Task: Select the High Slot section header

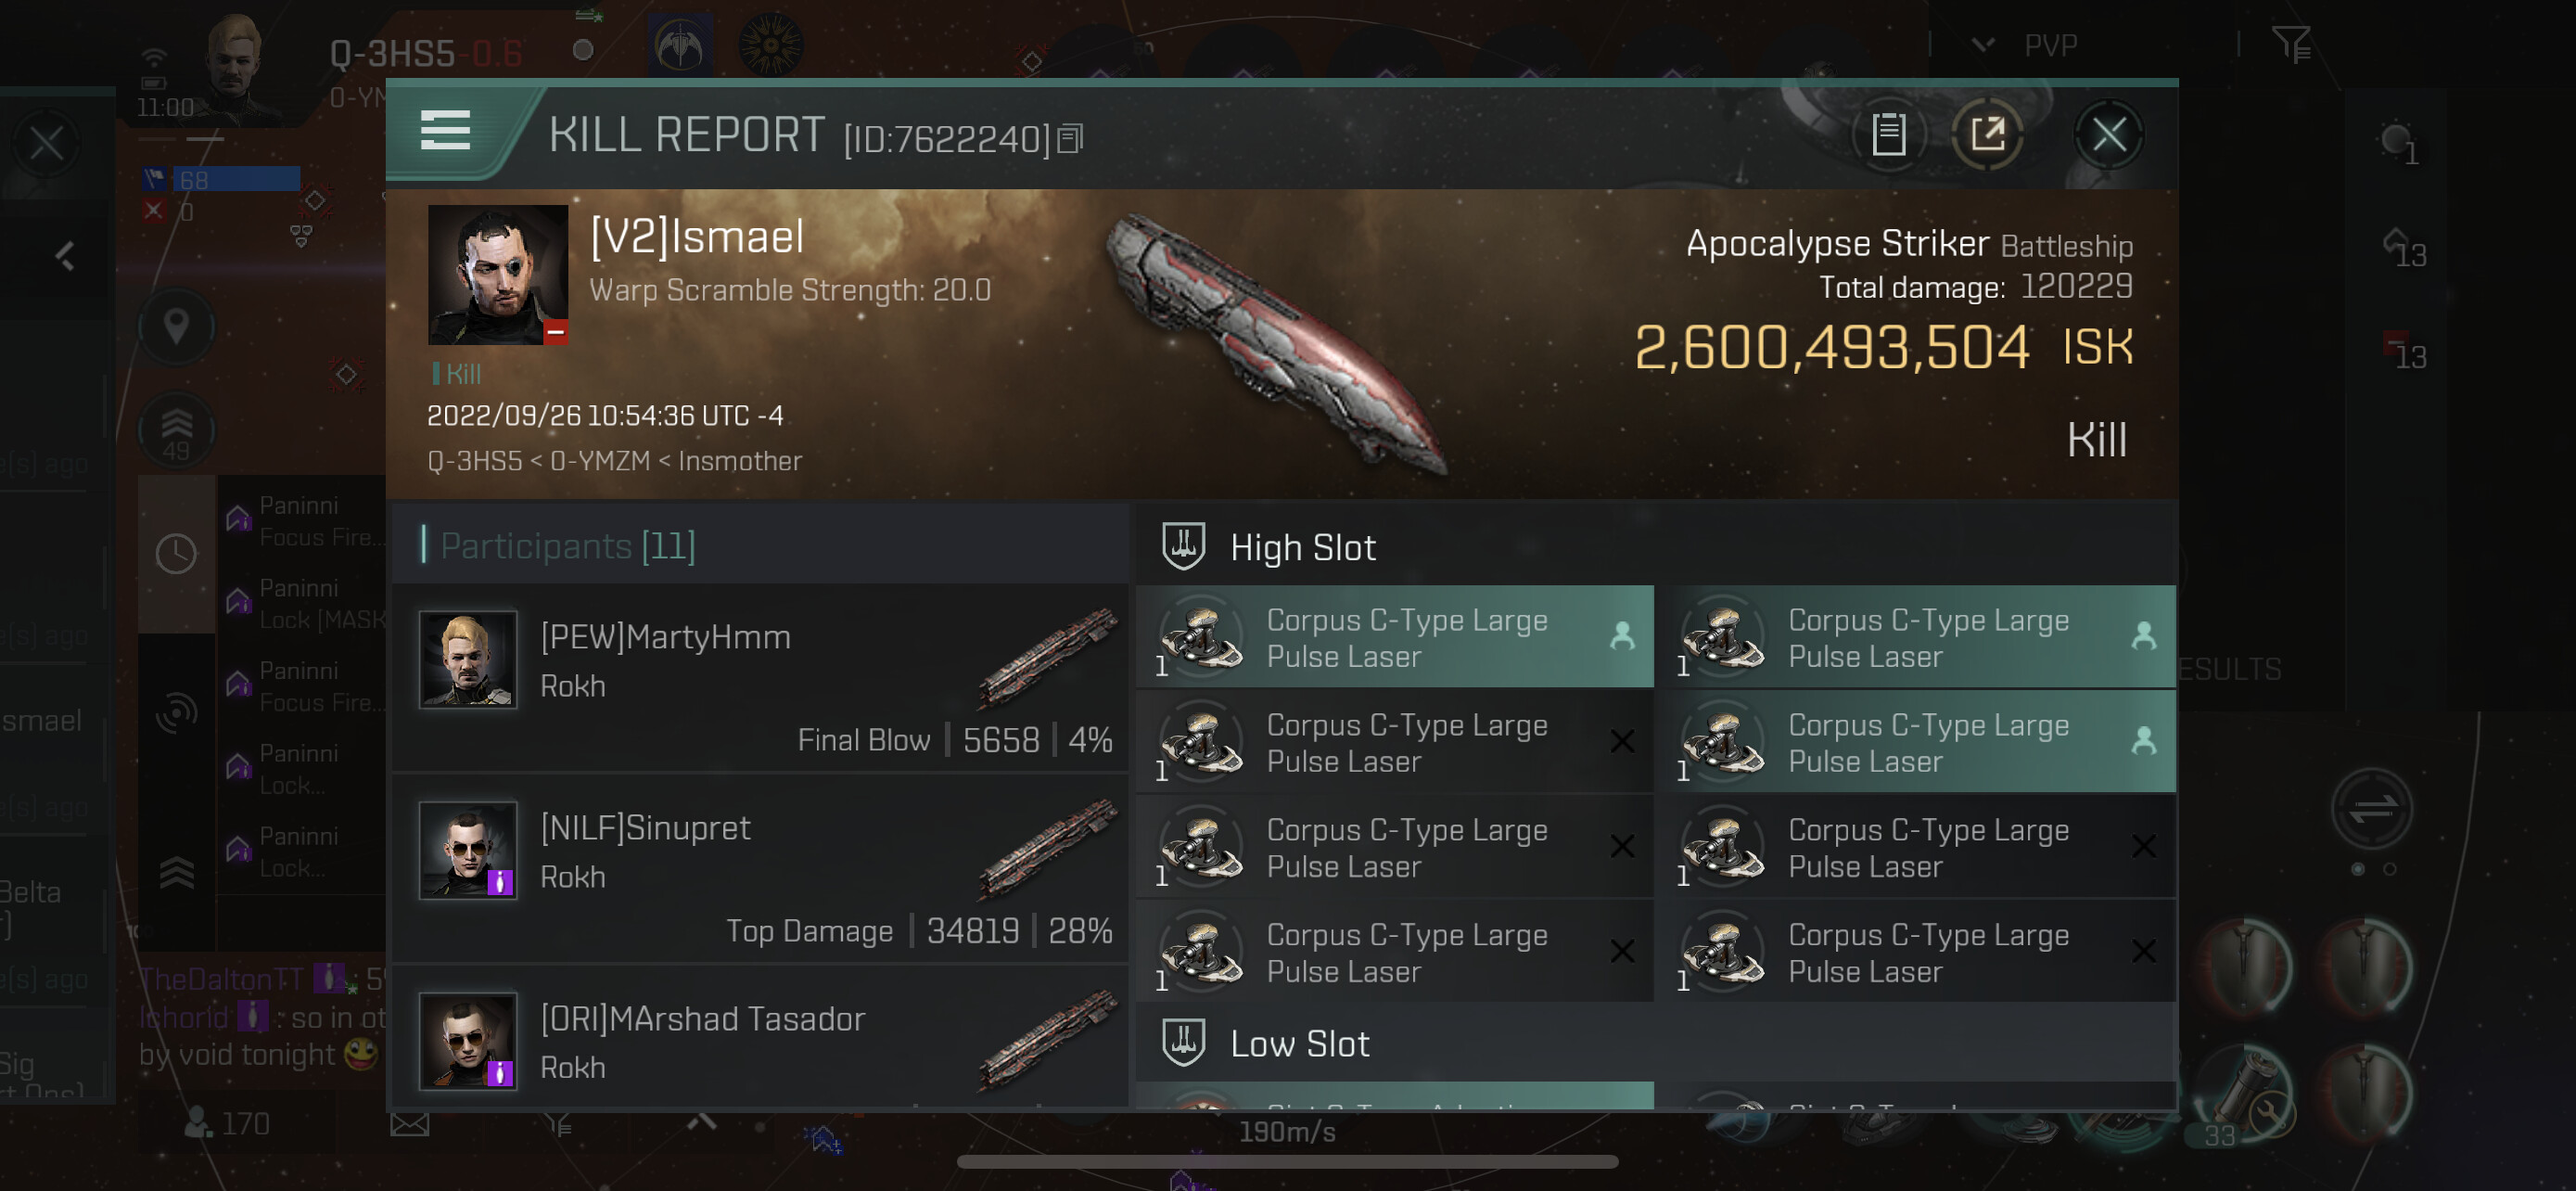Action: (1302, 548)
